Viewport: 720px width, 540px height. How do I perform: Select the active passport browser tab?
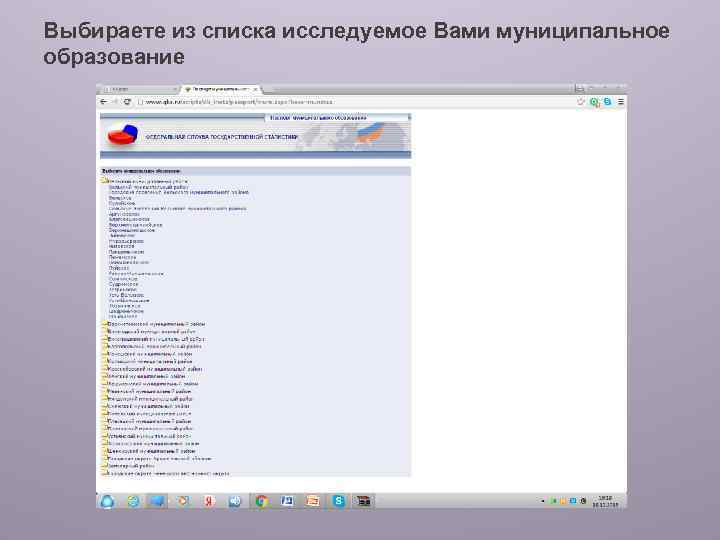tap(219, 89)
